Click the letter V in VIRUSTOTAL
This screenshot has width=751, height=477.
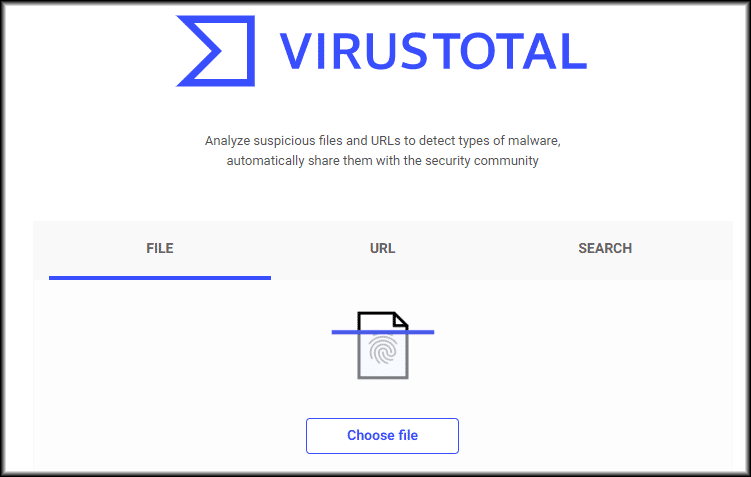coord(295,51)
